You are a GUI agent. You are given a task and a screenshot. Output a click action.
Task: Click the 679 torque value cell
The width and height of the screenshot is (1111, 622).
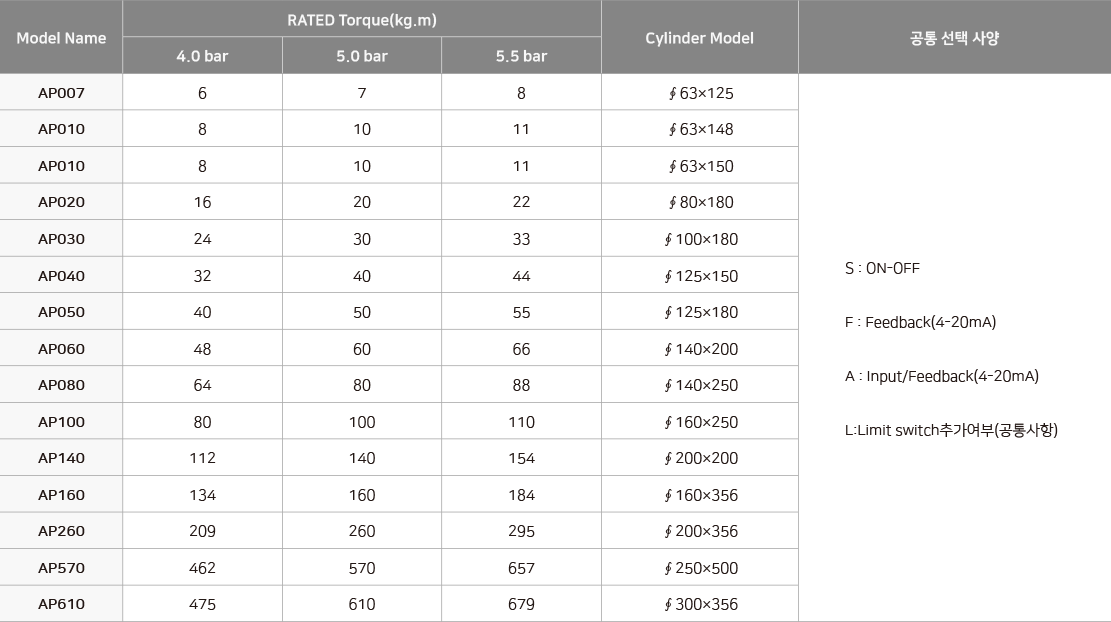pyautogui.click(x=521, y=604)
